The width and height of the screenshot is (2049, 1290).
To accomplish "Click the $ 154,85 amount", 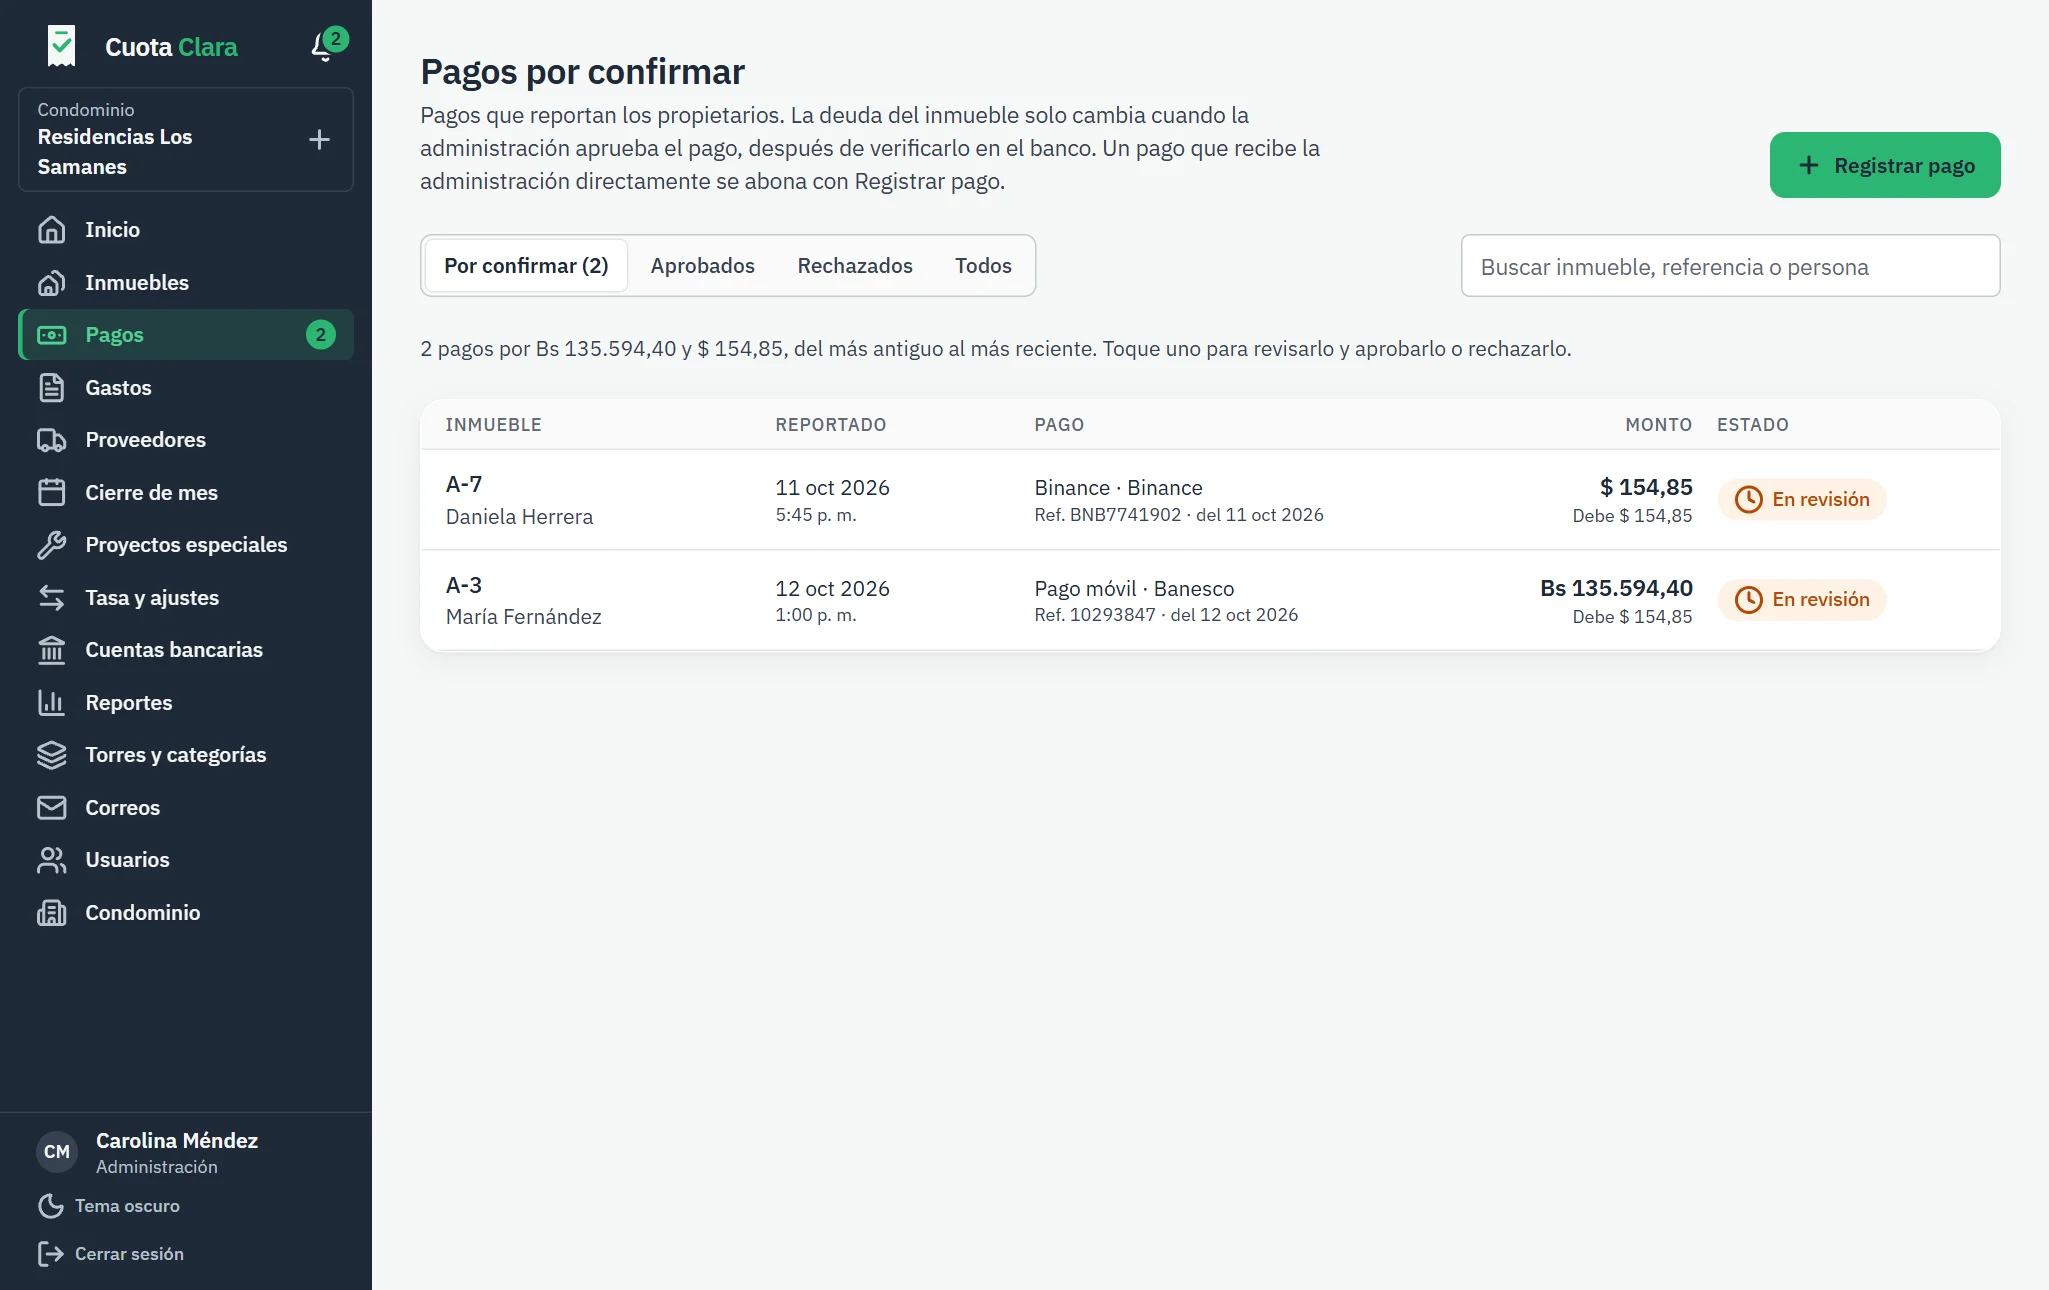I will (1646, 487).
